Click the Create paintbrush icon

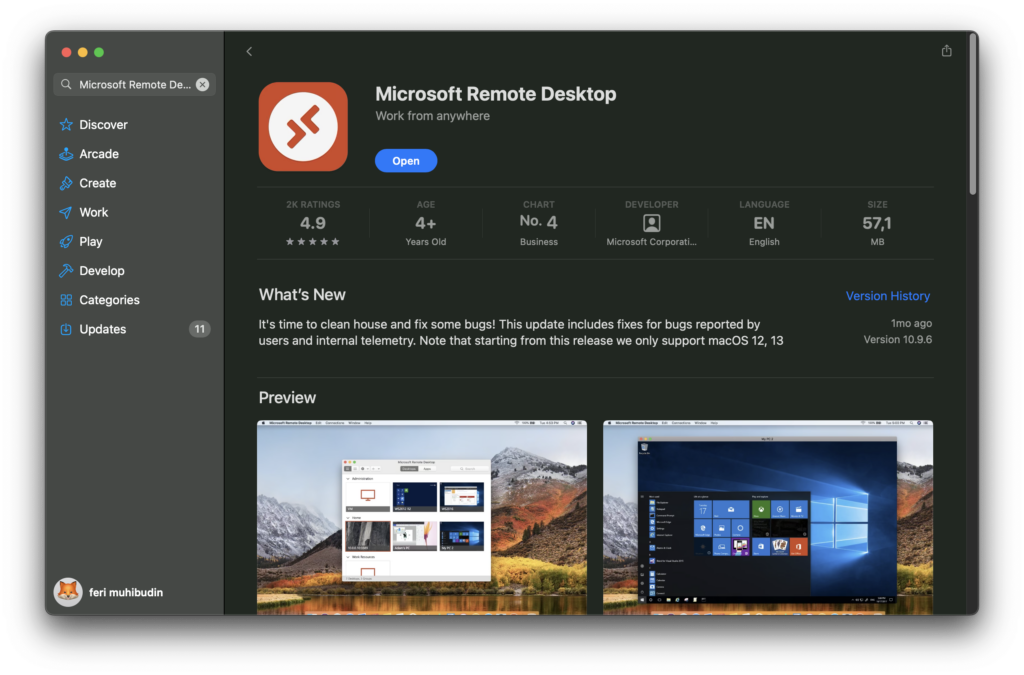point(66,183)
